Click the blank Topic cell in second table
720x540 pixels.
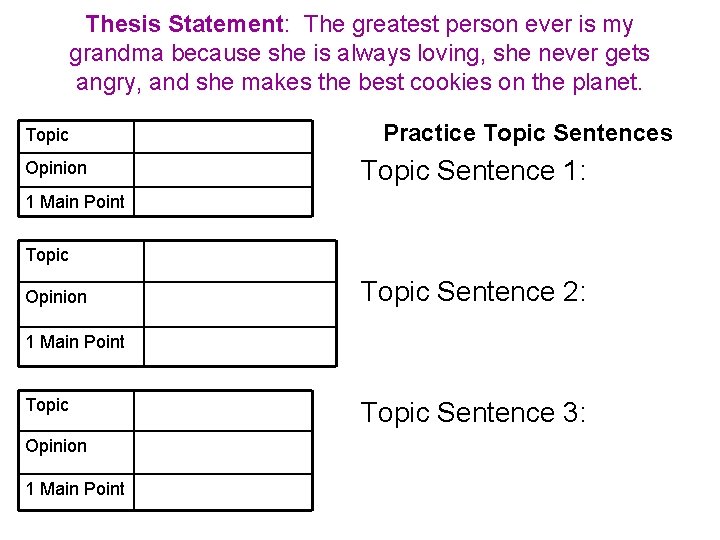click(240, 260)
